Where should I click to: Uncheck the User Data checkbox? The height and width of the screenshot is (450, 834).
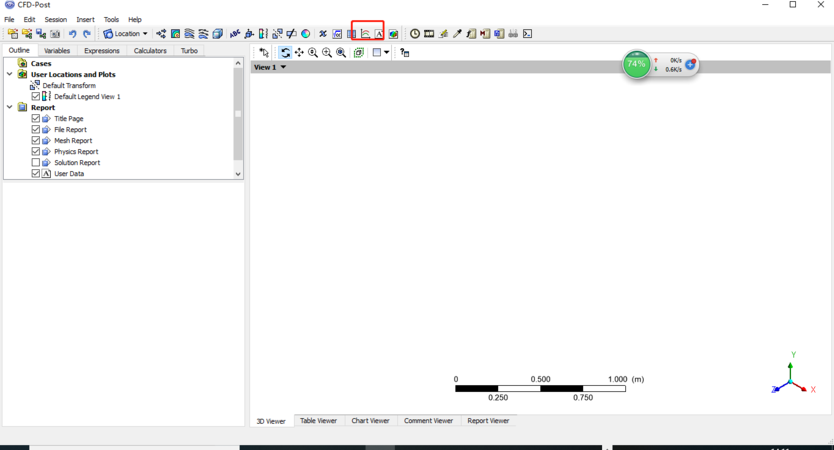36,173
